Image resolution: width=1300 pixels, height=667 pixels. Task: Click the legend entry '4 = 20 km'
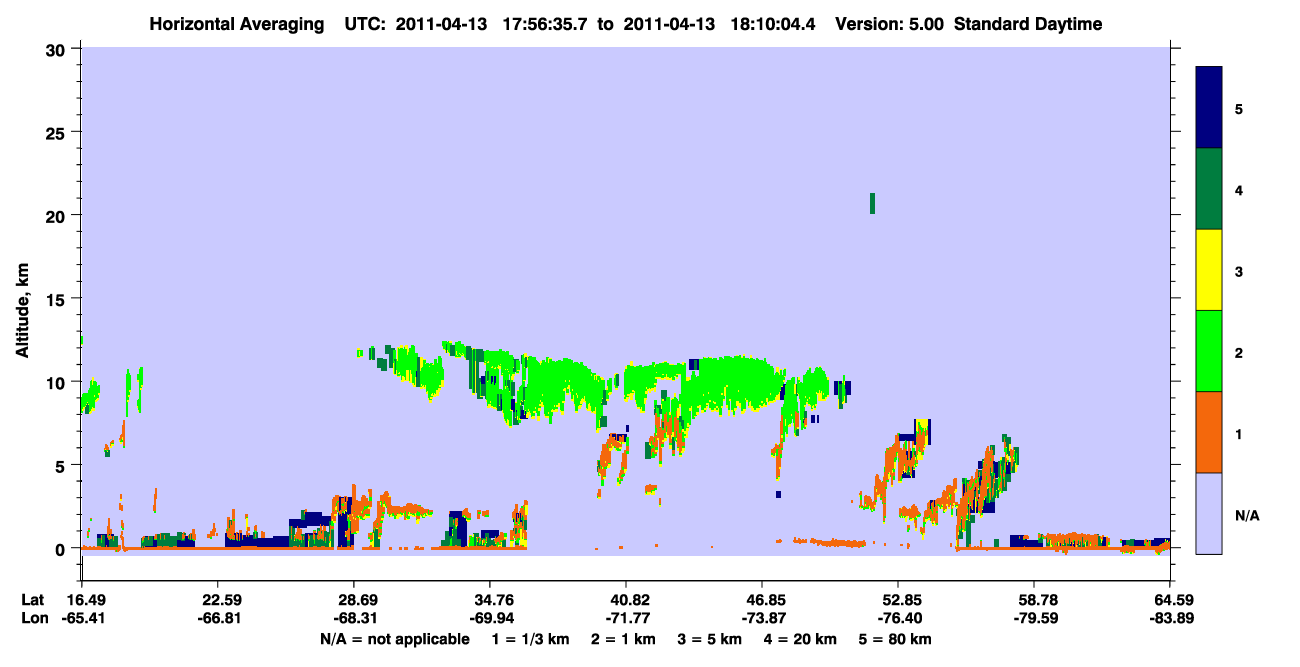(x=799, y=638)
